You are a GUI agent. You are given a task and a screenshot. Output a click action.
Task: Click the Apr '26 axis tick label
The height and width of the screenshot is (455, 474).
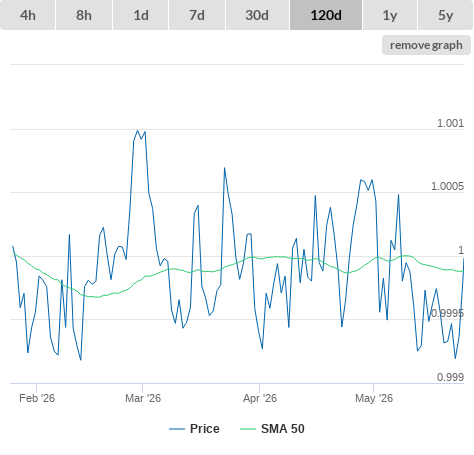coord(260,398)
